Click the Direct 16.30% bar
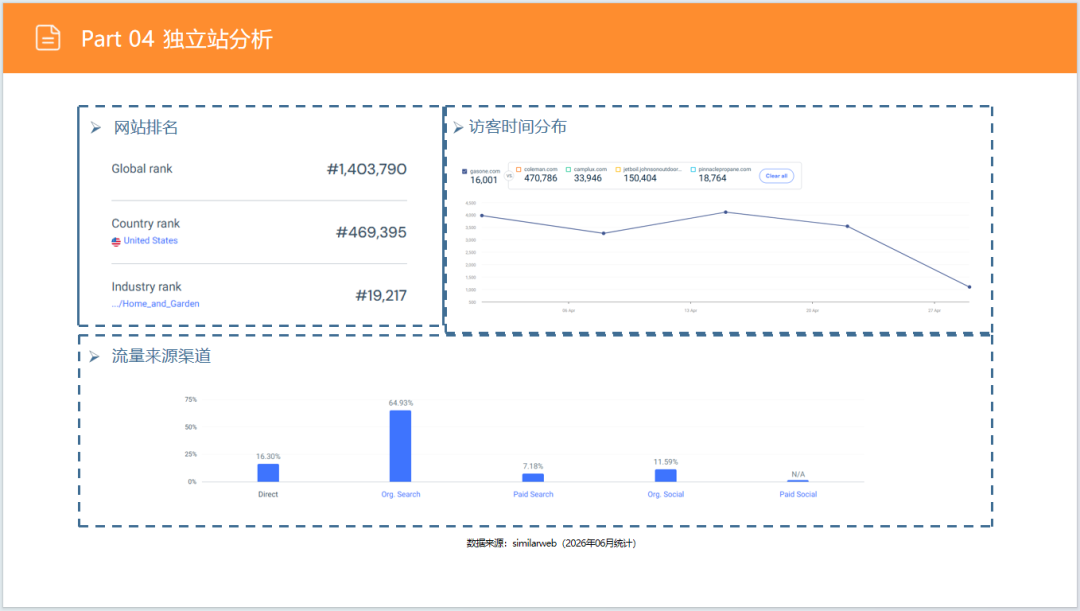Screen dimensions: 1080x611 (x=268, y=473)
